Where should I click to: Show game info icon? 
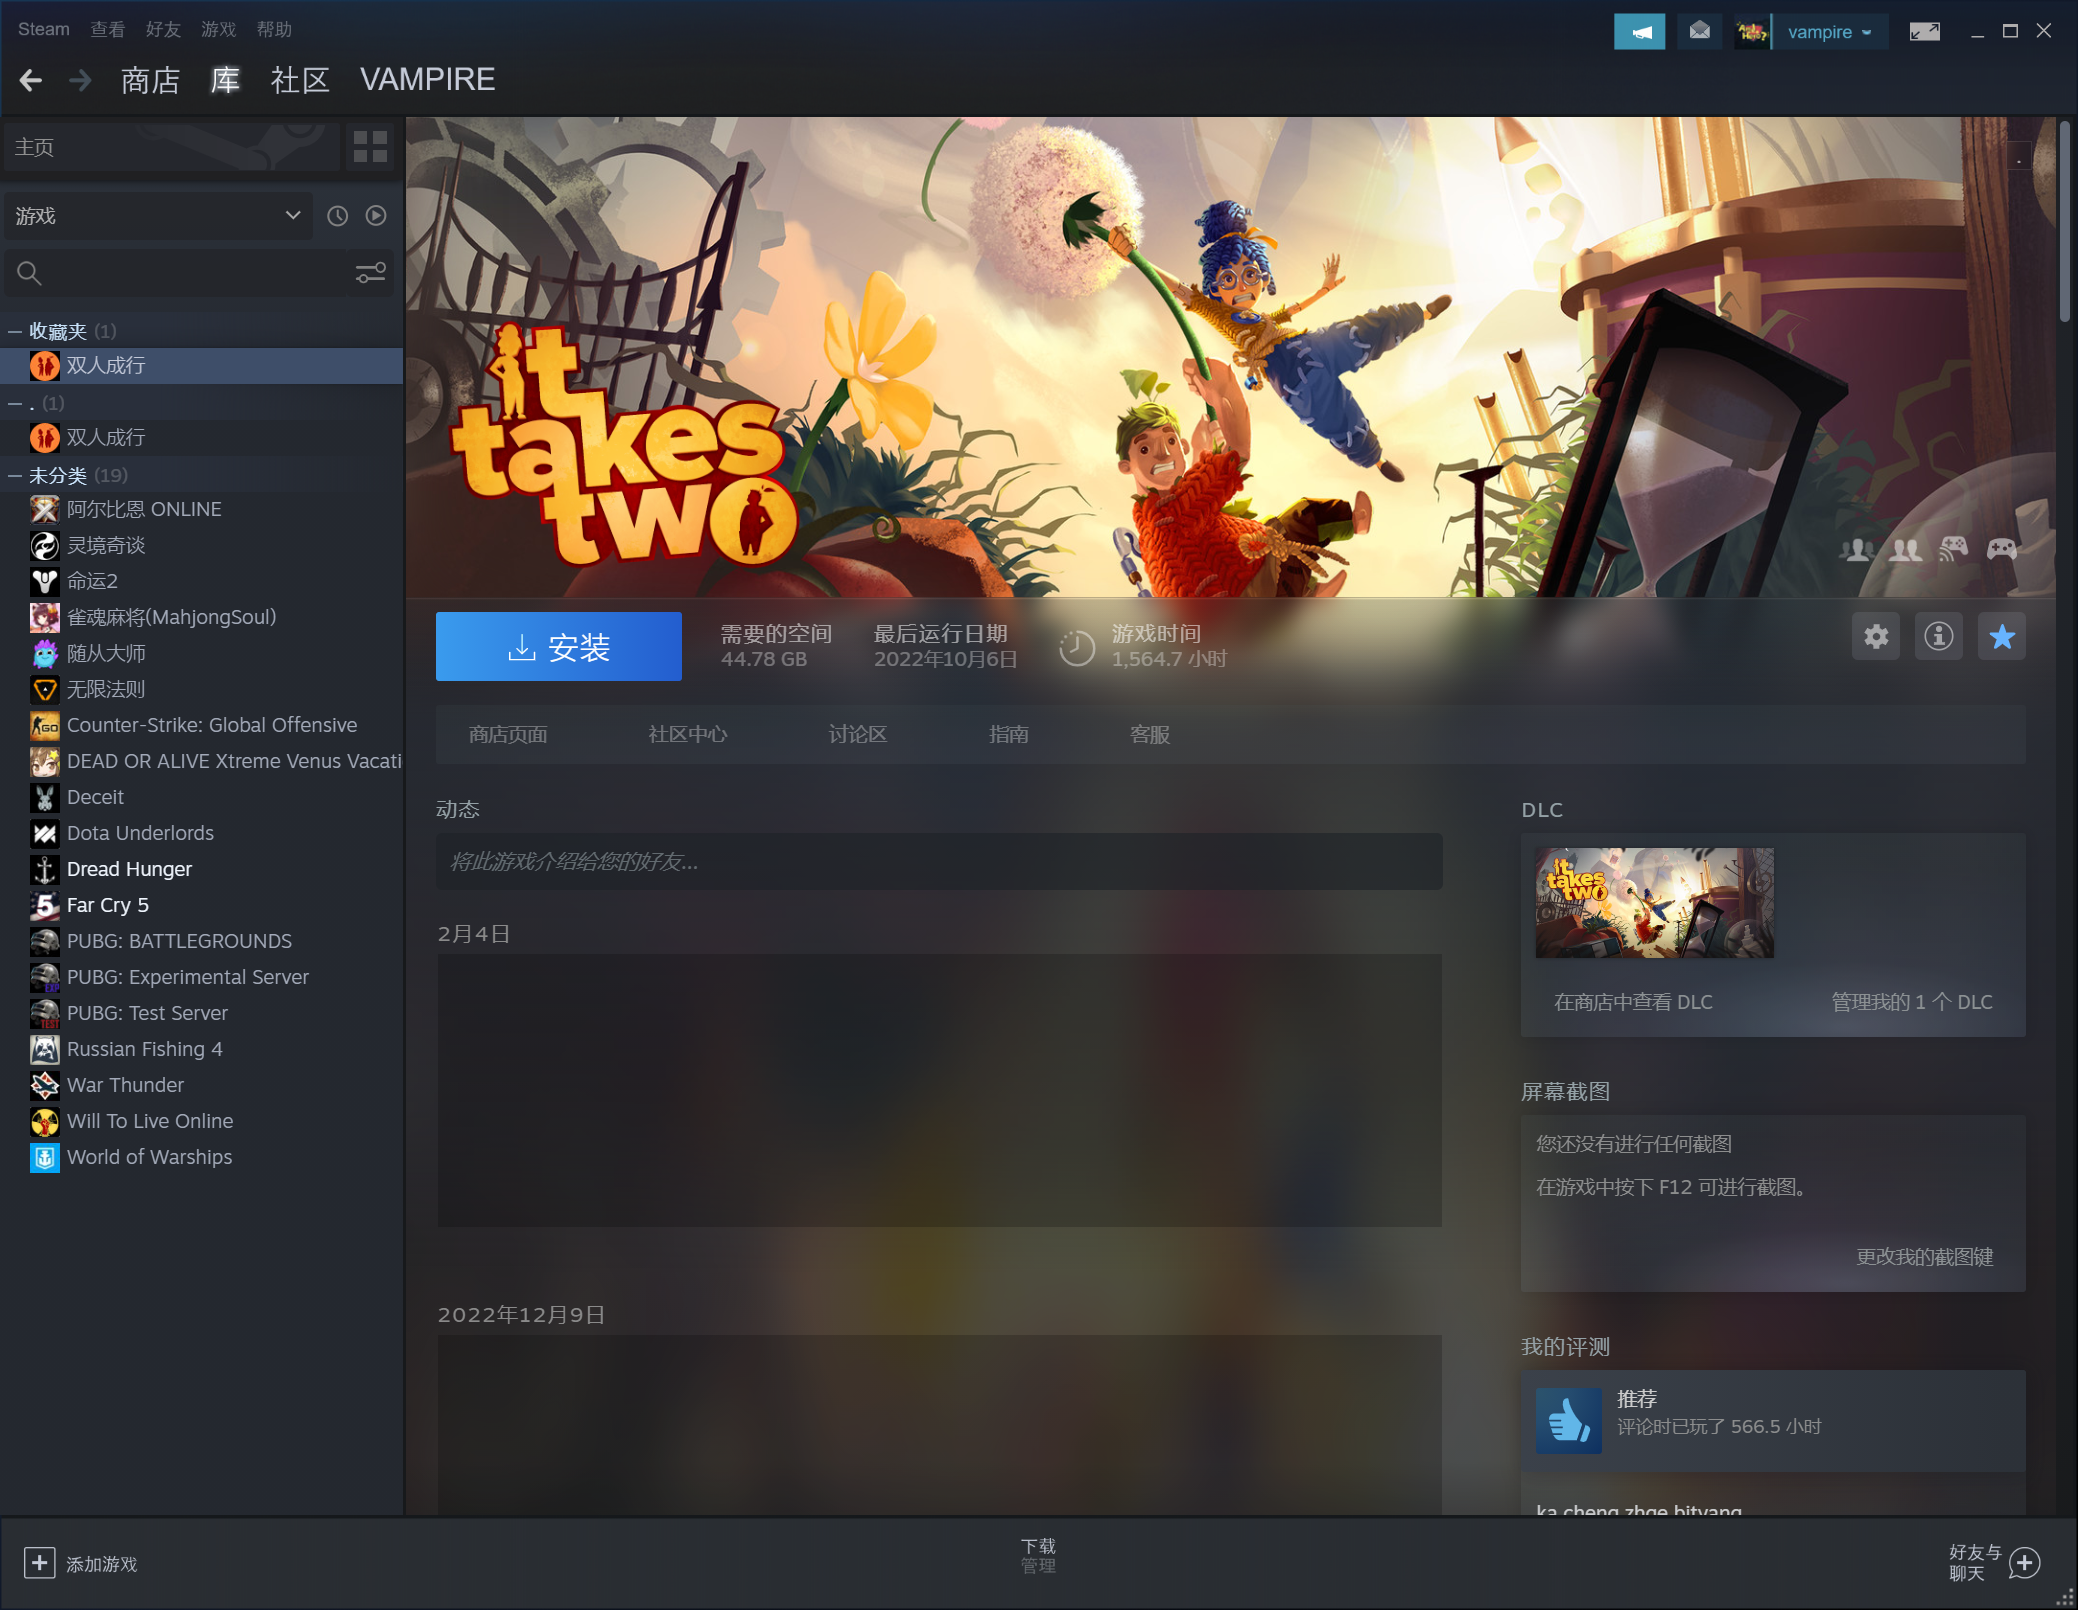click(1939, 636)
